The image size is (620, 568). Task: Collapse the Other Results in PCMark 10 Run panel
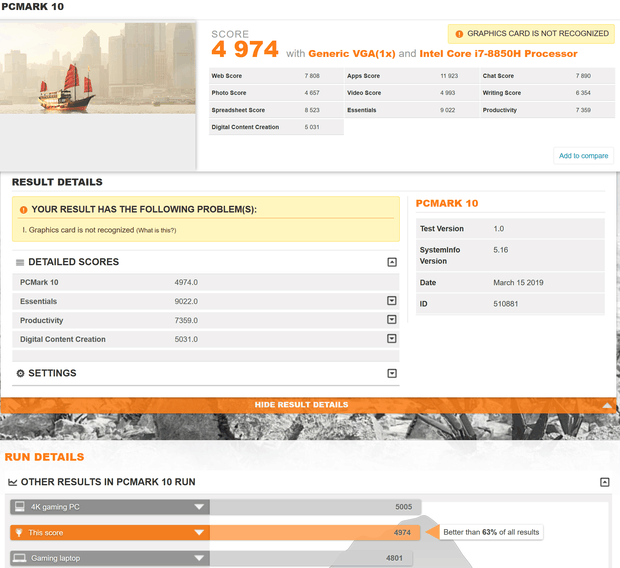(x=605, y=482)
